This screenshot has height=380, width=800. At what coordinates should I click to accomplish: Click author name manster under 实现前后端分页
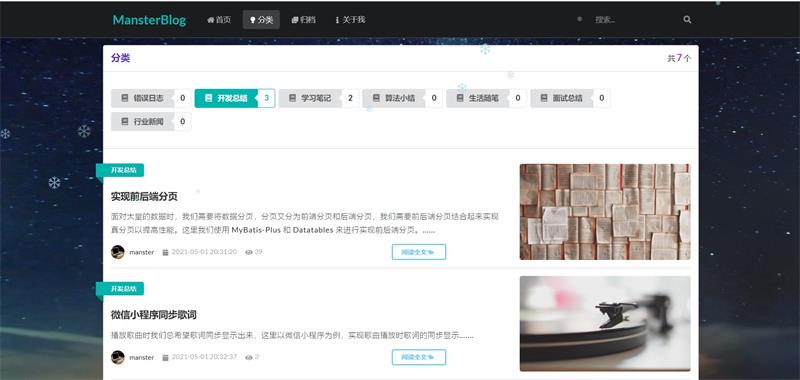point(141,252)
